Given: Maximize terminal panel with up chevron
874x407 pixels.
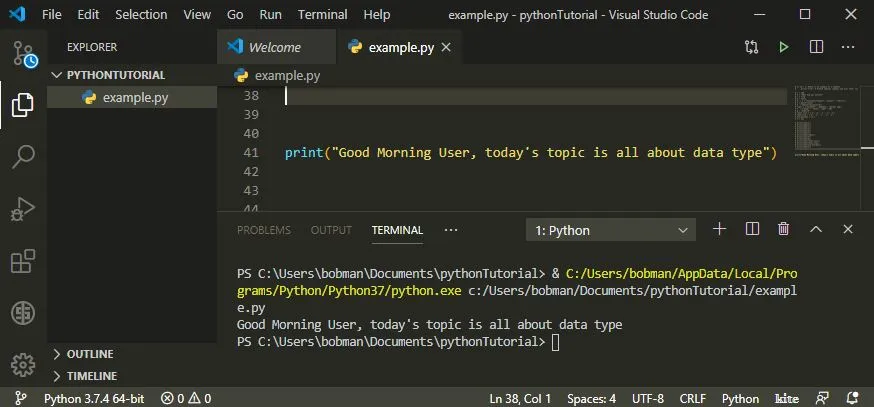Looking at the screenshot, I should 815,229.
